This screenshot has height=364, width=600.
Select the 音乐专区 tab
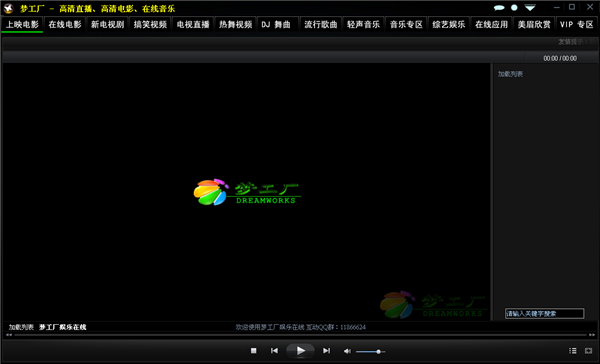click(406, 24)
